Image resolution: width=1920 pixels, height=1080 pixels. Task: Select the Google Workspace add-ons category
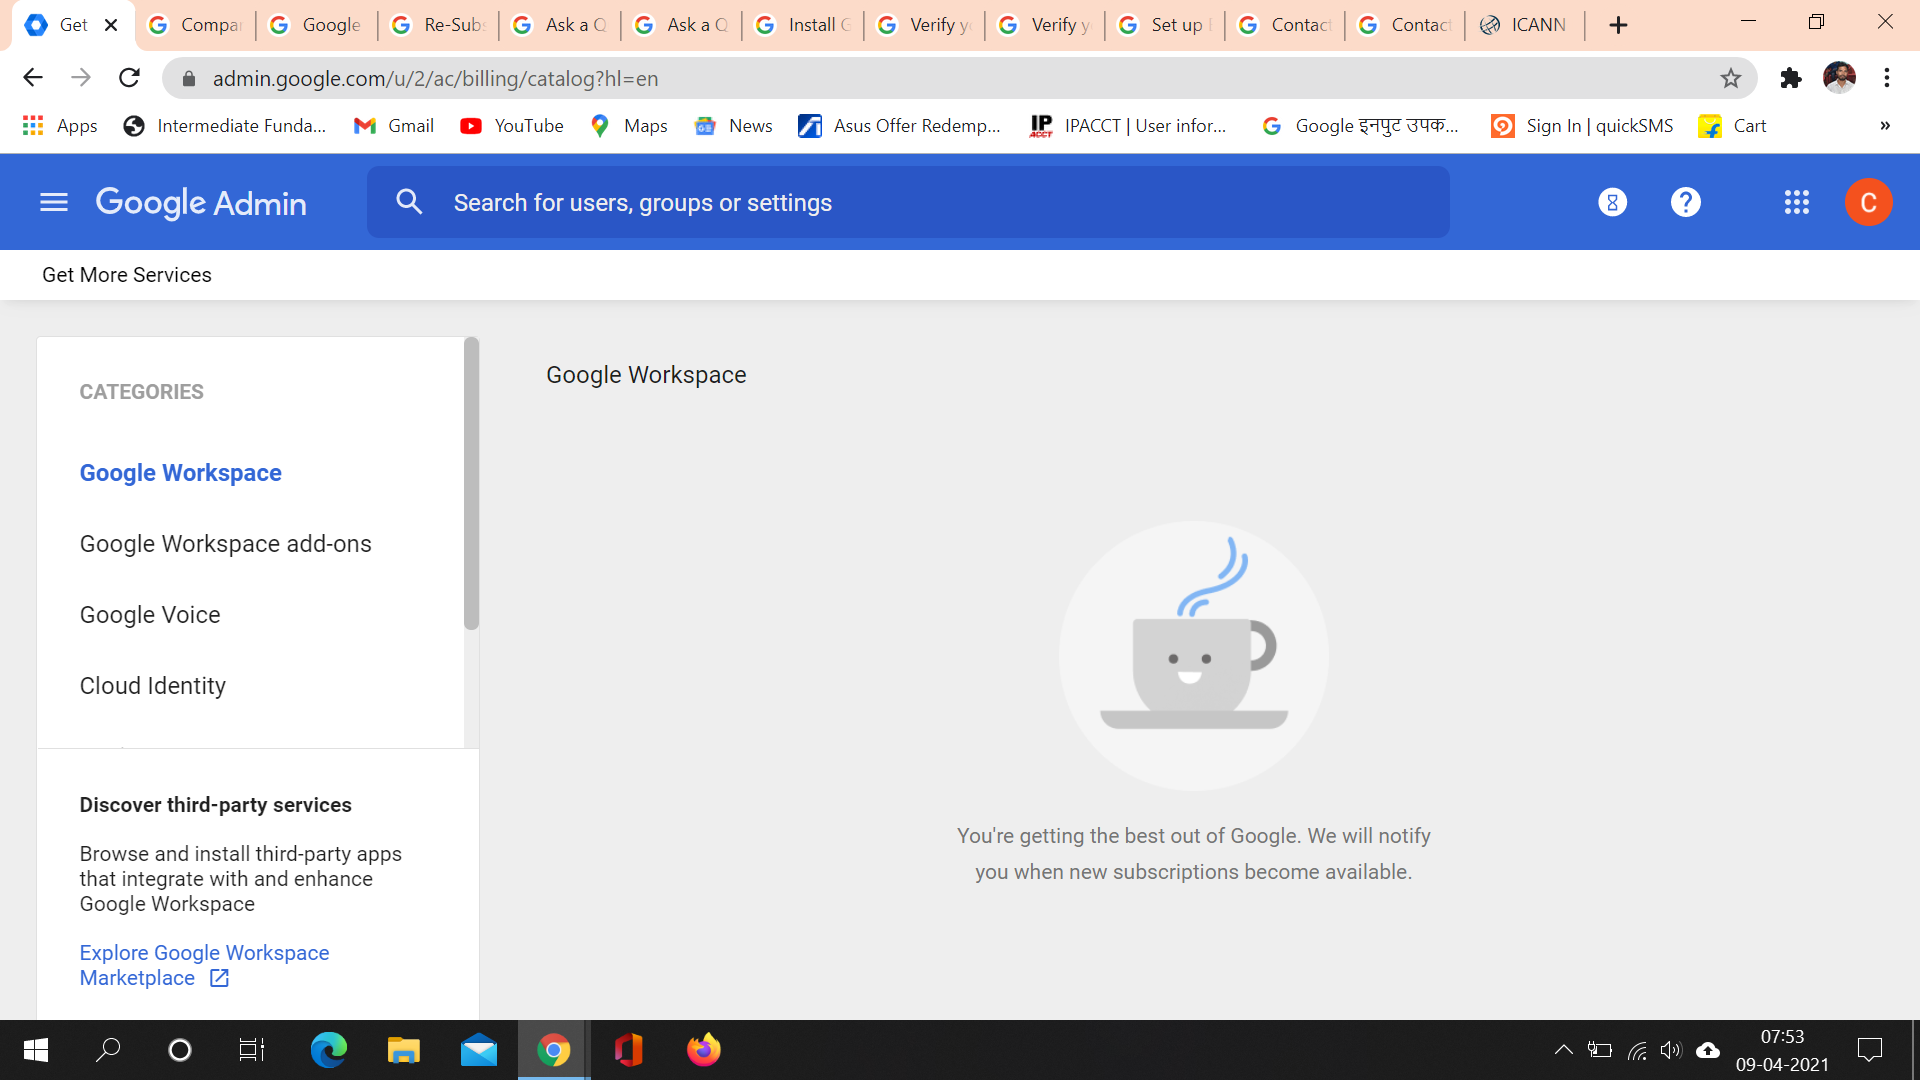(225, 544)
